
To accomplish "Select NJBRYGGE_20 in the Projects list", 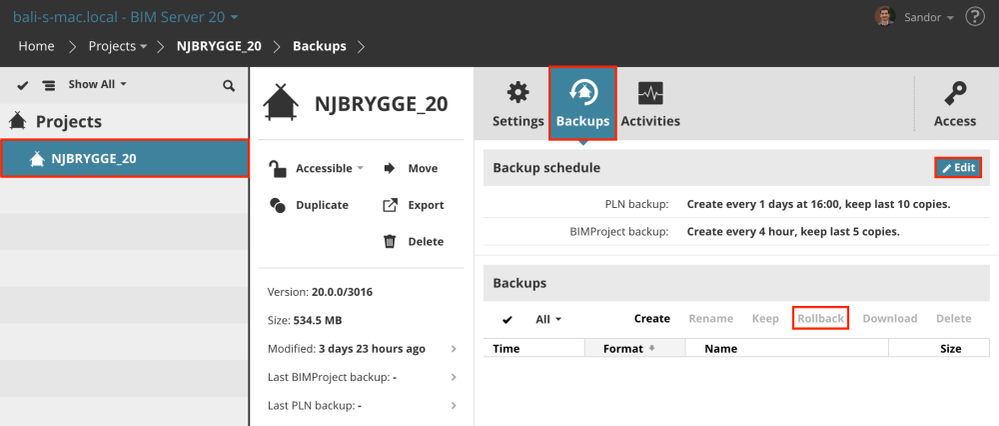I will coord(124,158).
